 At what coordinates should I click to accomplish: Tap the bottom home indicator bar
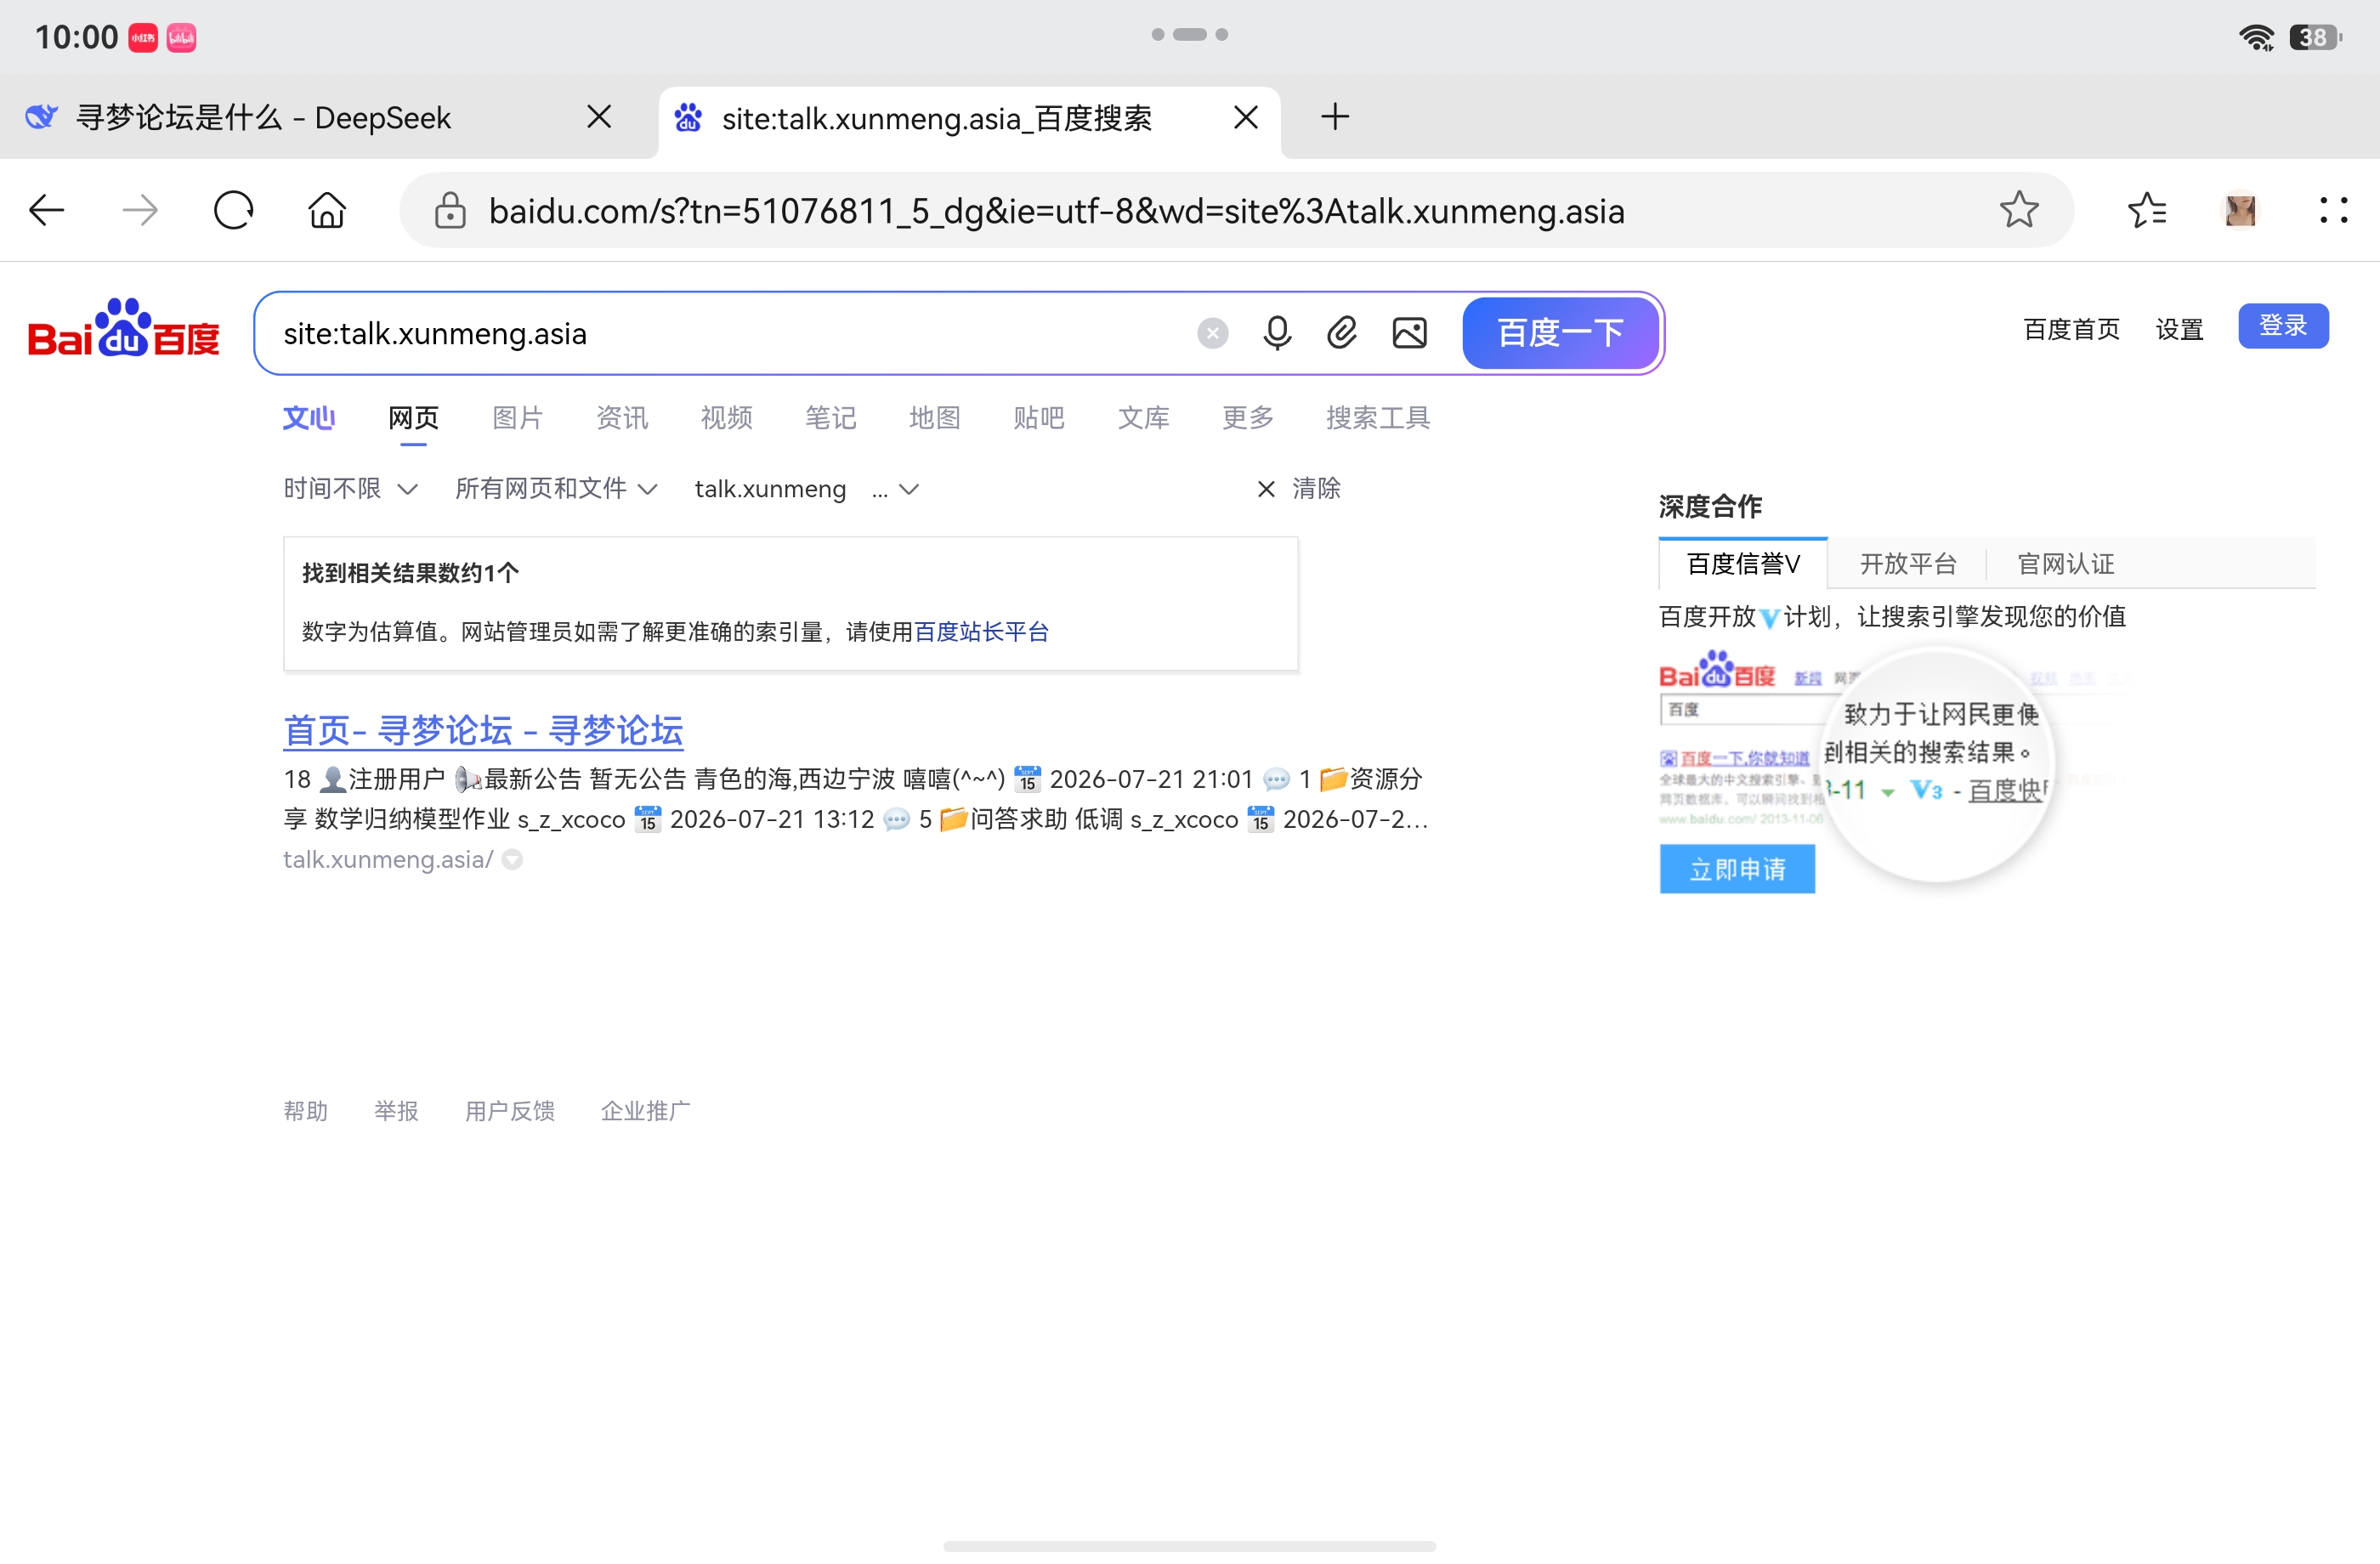coord(1189,1546)
